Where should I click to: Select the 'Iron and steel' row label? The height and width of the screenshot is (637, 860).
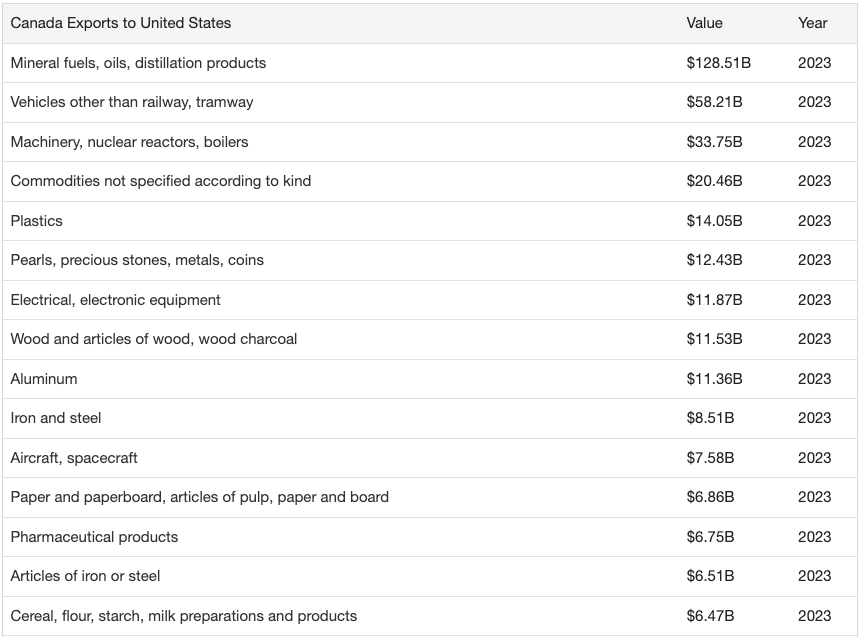coord(56,418)
